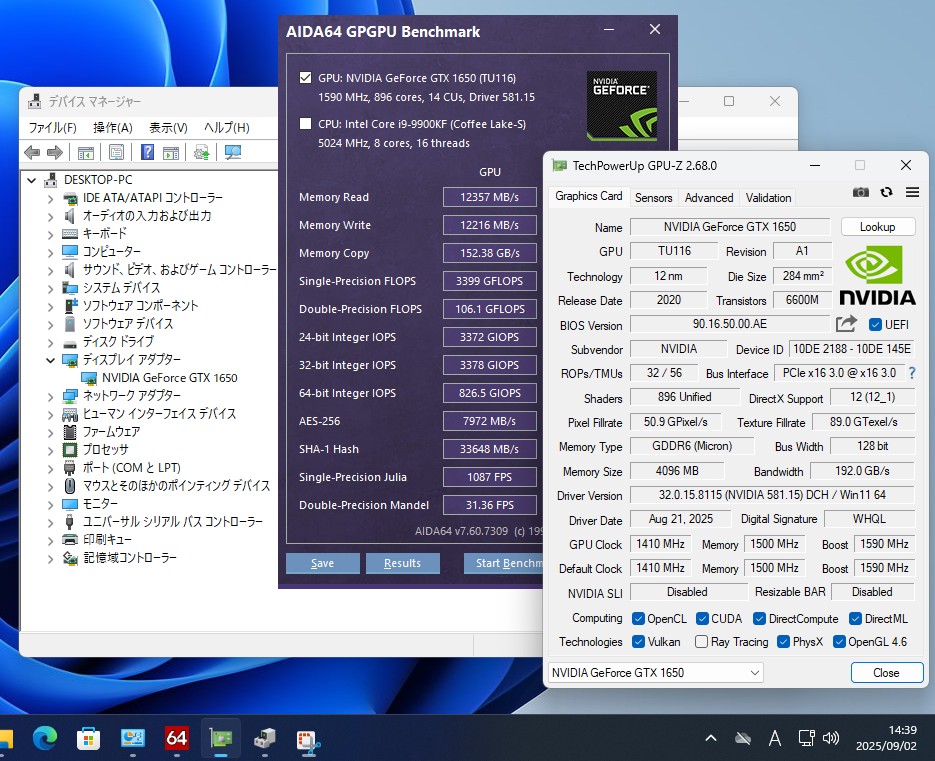Toggle the PhysX checkbox

[x=783, y=642]
